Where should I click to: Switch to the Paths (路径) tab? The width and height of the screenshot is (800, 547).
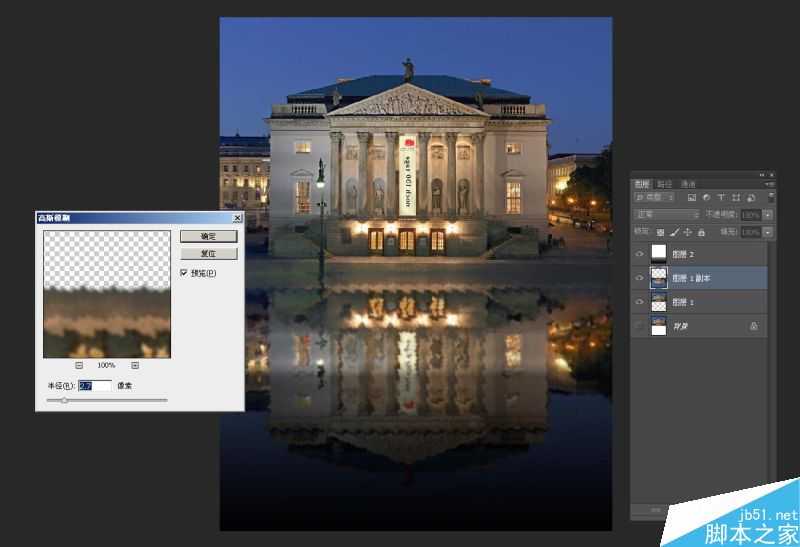pos(664,184)
